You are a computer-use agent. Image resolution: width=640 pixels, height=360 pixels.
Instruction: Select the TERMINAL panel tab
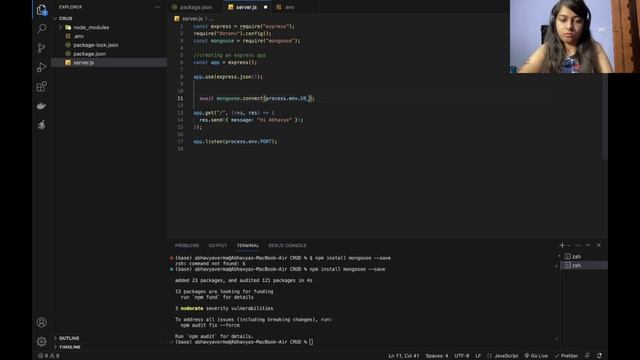248,245
